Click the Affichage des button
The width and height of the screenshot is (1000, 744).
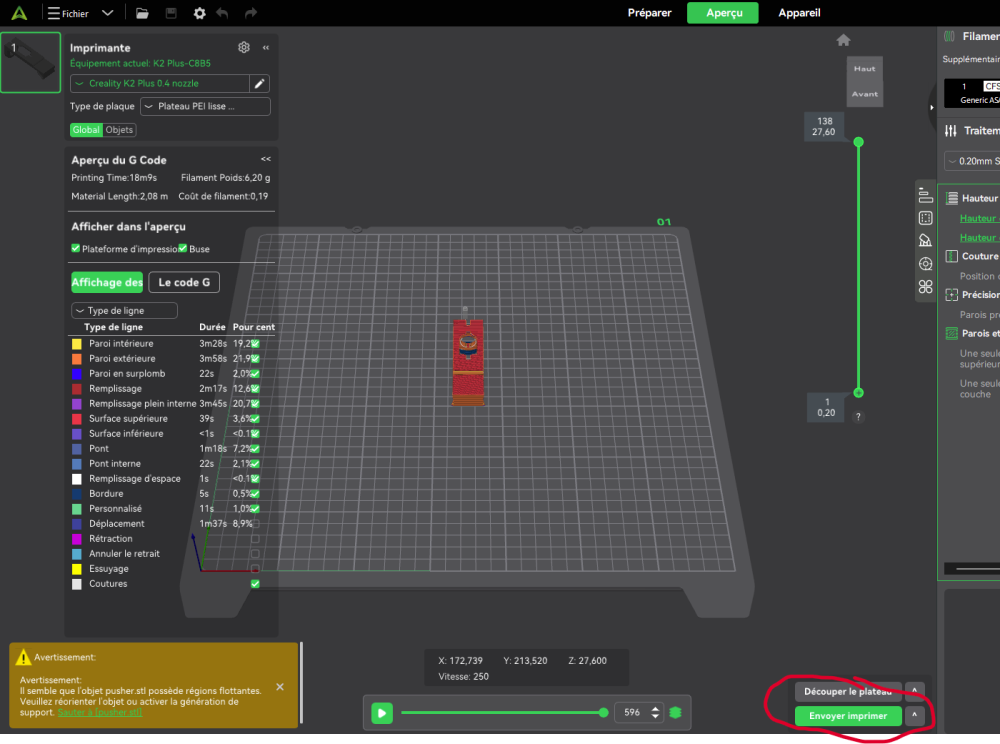coord(107,282)
